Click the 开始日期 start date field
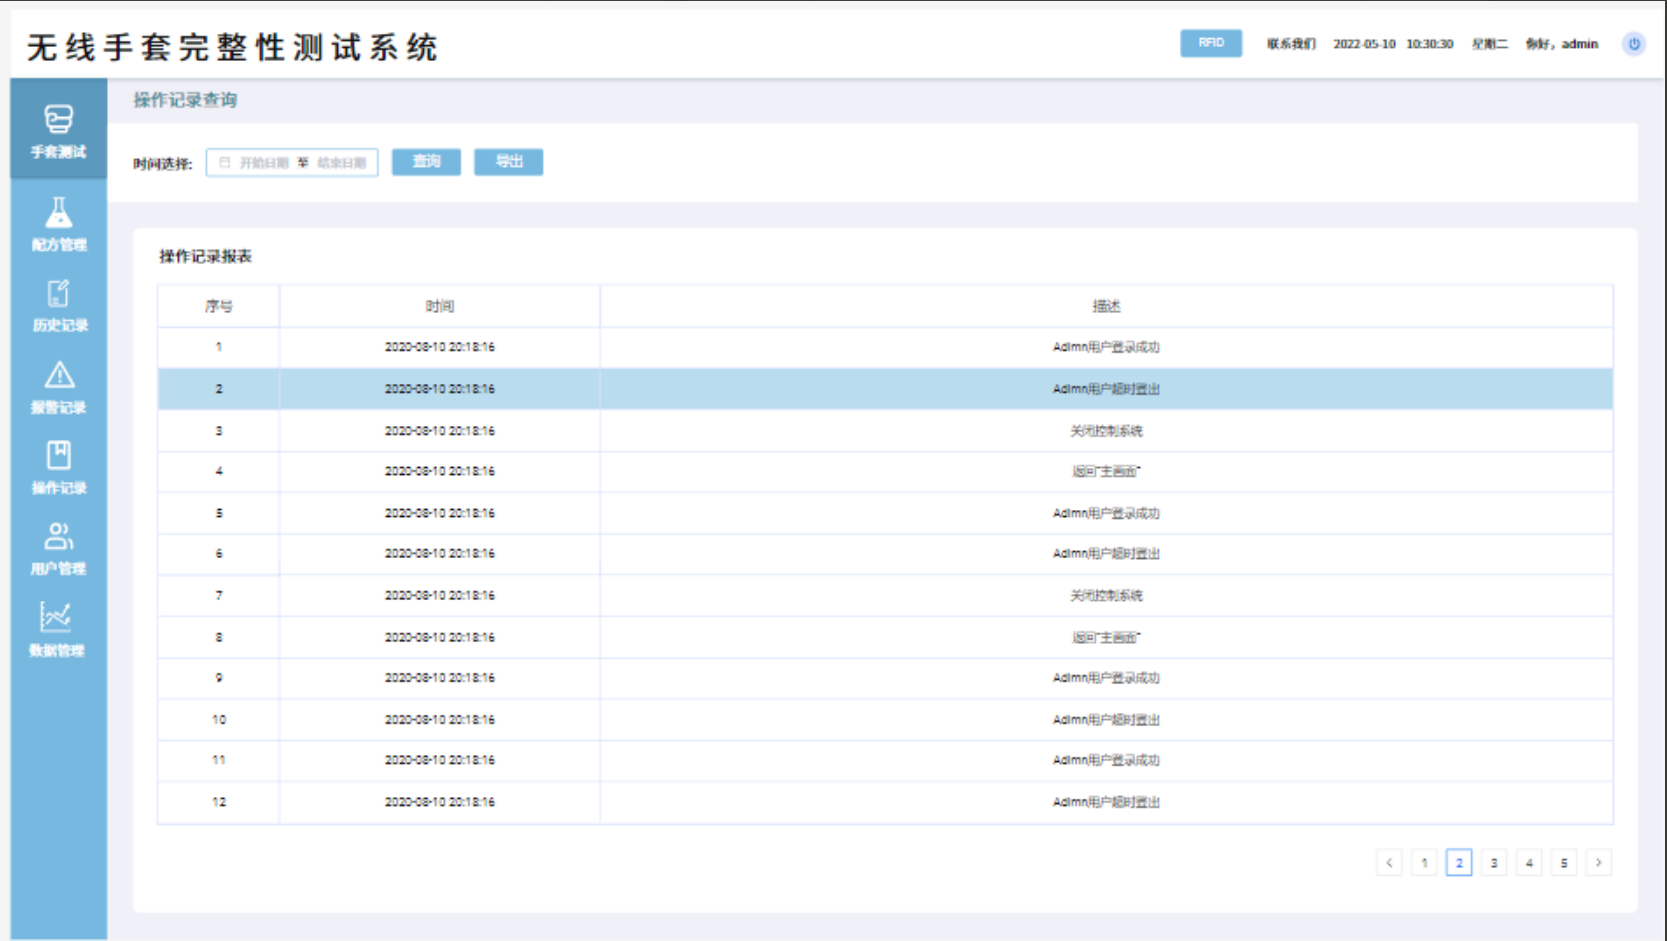 [263, 163]
